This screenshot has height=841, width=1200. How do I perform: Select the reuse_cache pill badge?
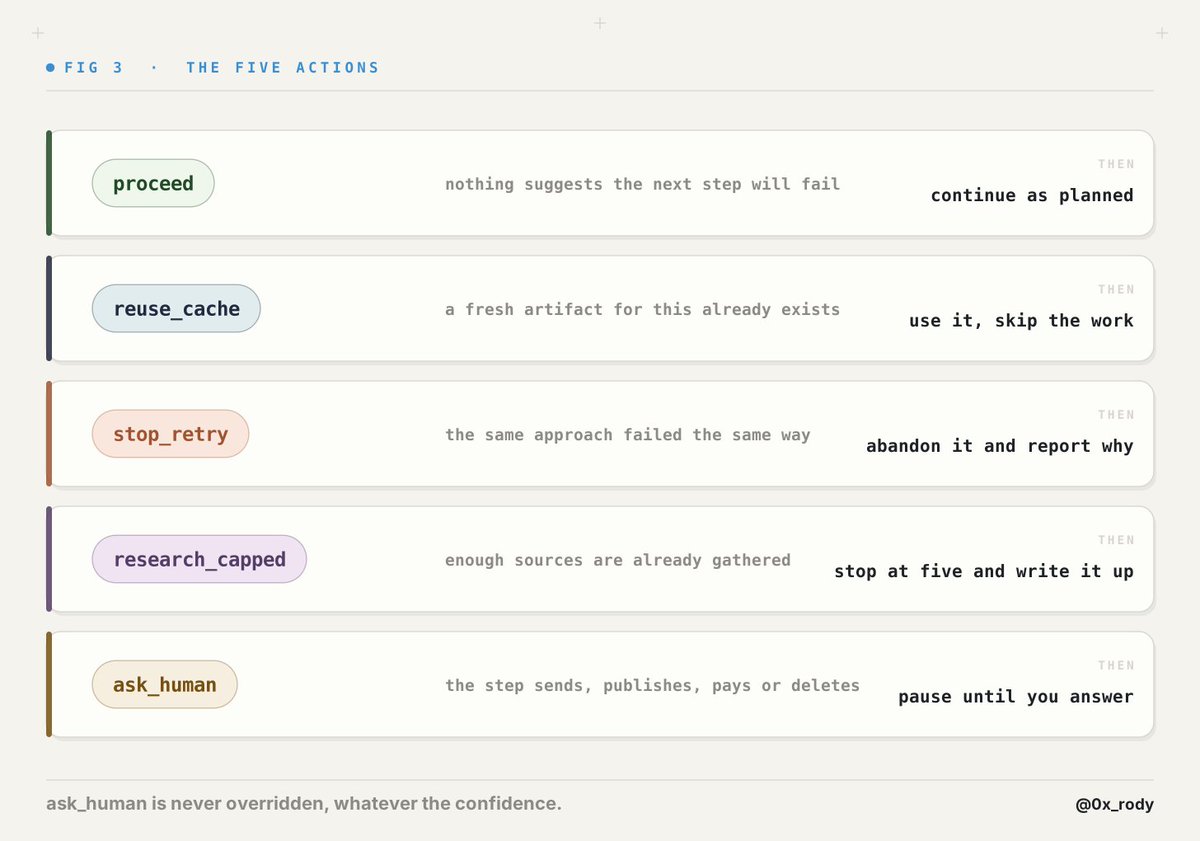click(x=176, y=308)
